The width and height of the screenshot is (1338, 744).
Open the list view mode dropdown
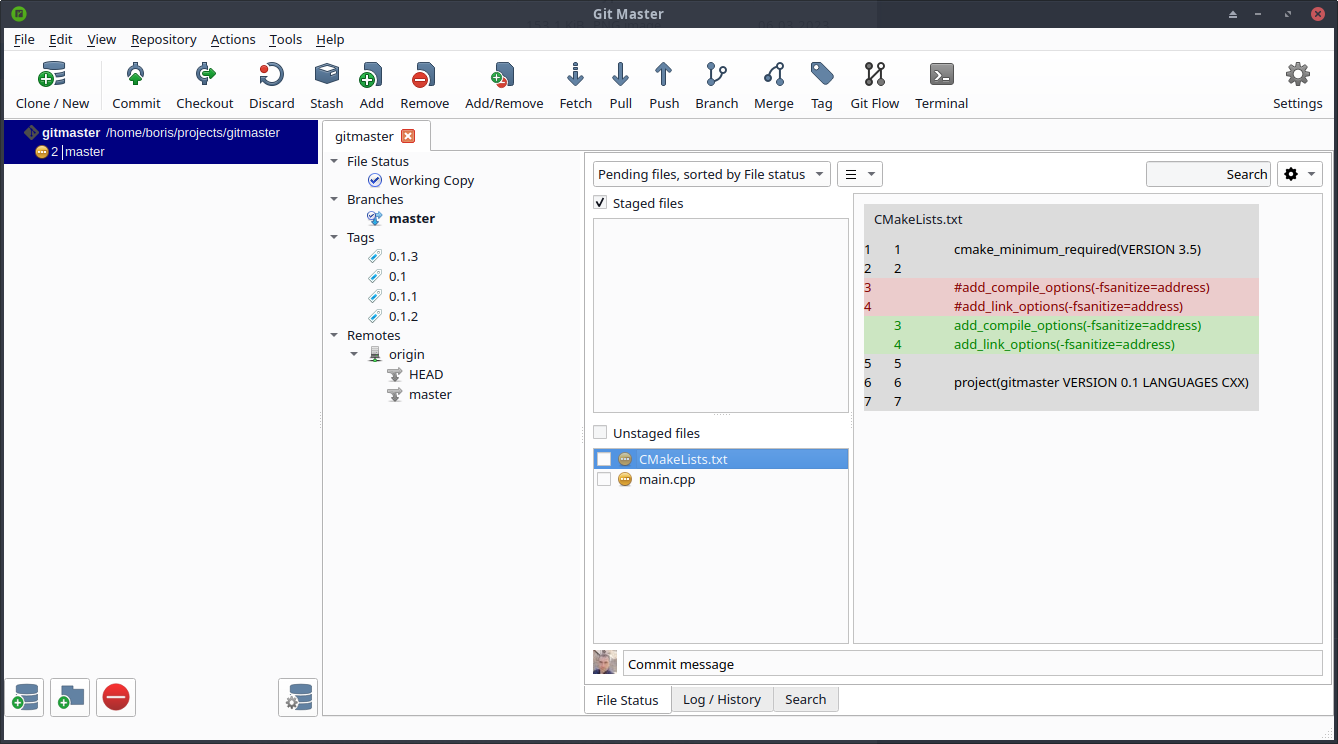click(x=860, y=174)
